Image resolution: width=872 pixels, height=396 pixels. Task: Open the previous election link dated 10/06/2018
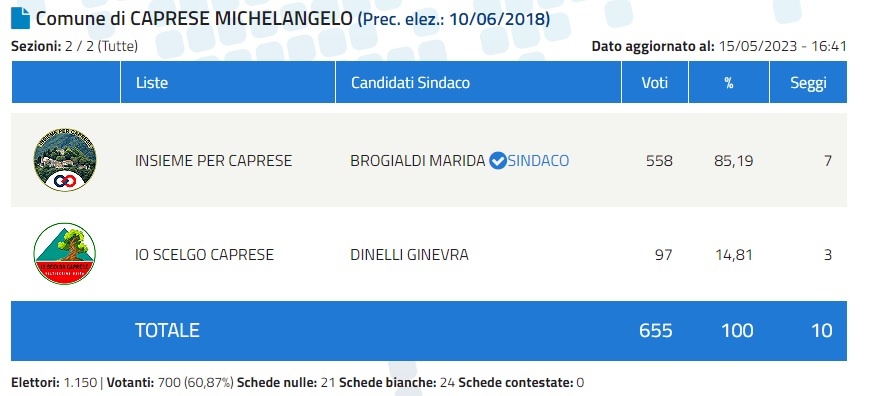(454, 19)
